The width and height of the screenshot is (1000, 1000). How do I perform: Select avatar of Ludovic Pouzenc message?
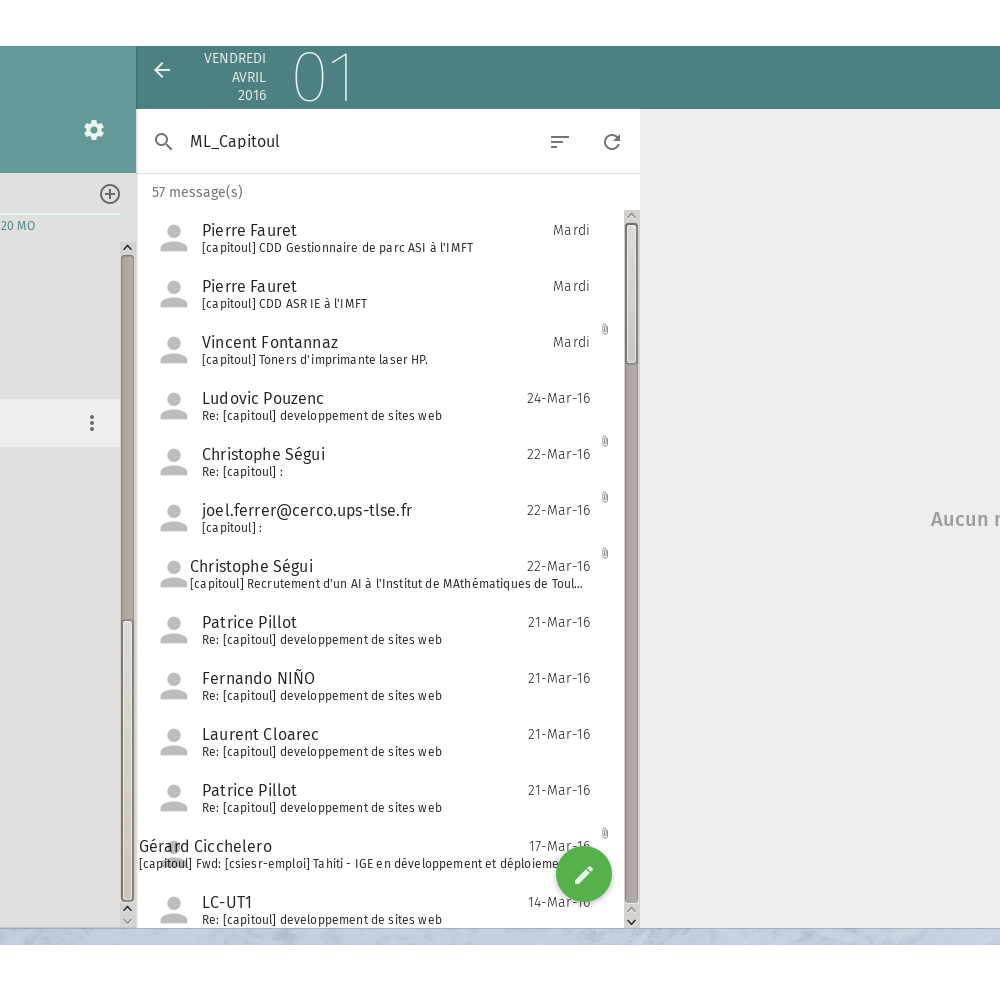(174, 406)
